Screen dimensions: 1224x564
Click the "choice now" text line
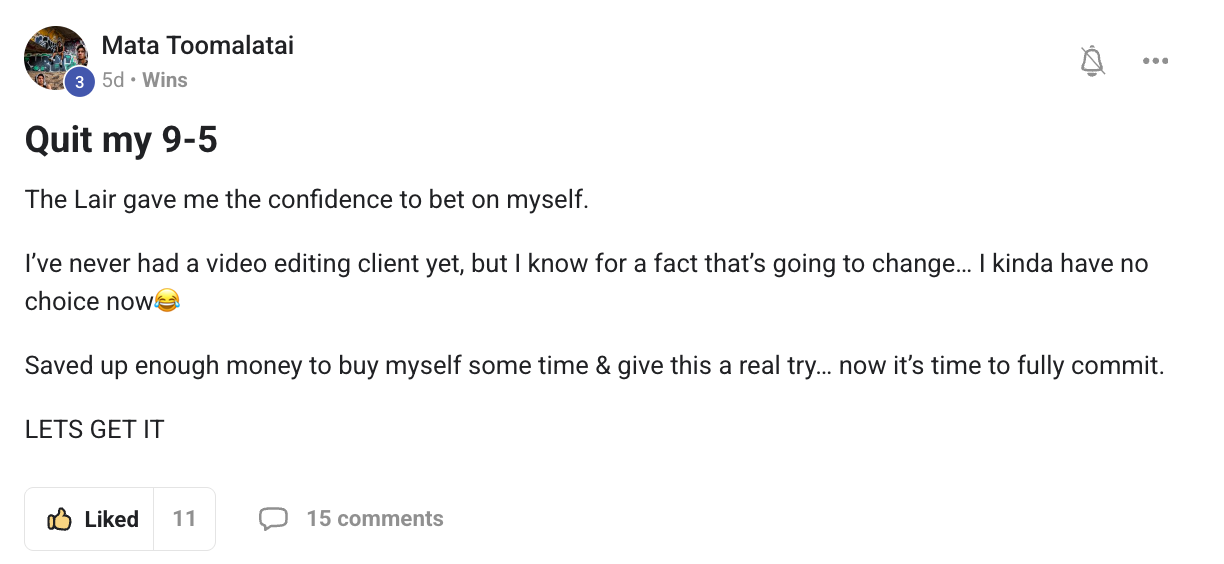(89, 301)
